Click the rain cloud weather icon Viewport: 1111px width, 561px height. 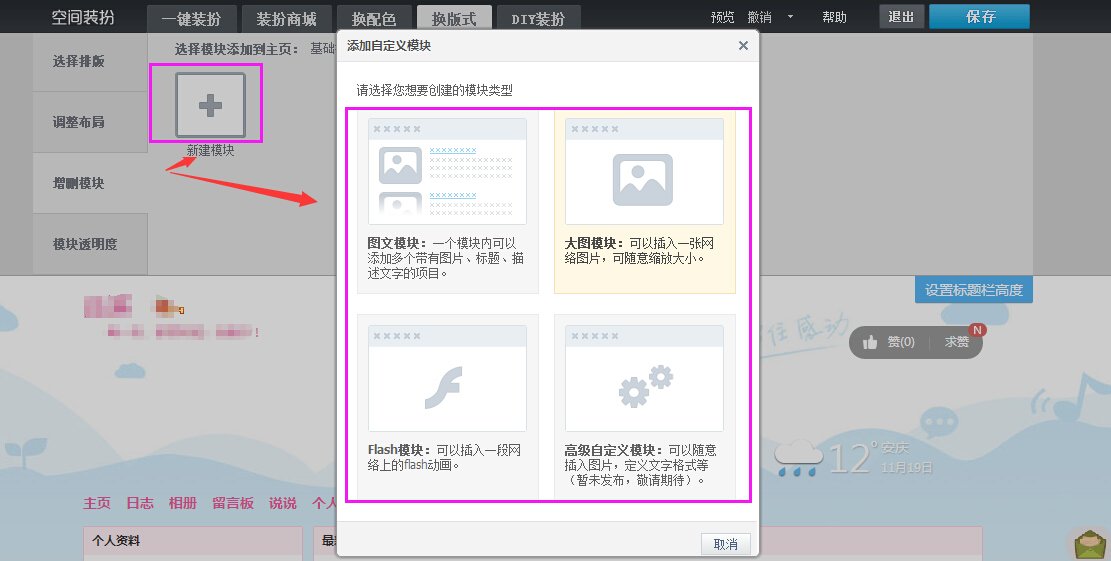pos(799,458)
